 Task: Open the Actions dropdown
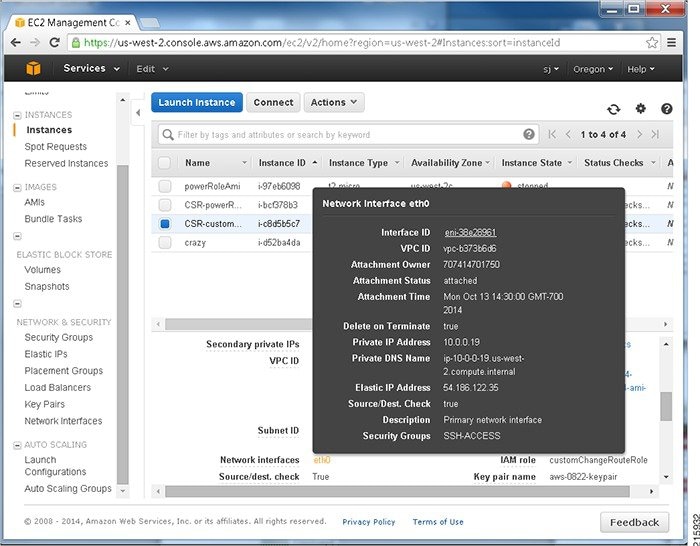[334, 102]
